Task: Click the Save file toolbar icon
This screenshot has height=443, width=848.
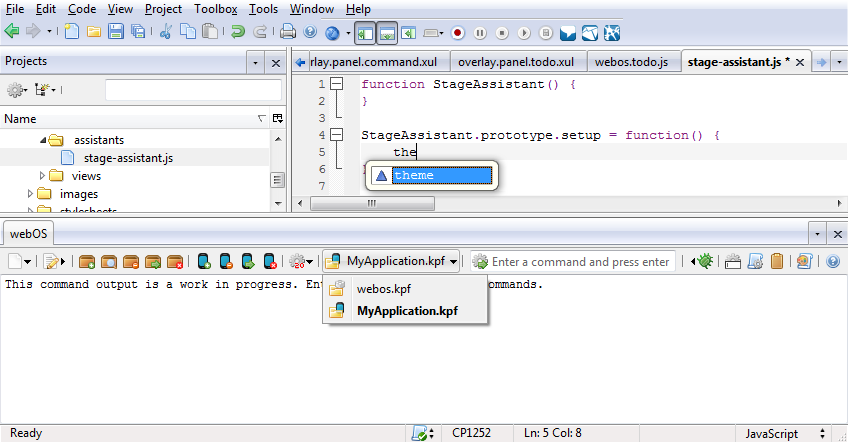Action: 116,32
